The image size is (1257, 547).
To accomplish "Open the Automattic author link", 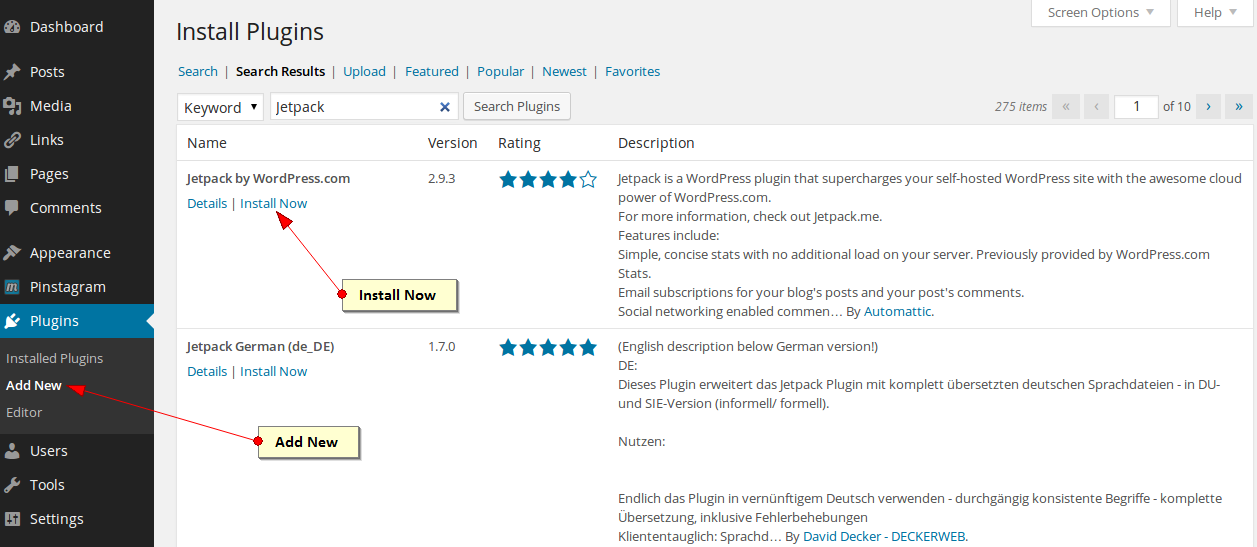I will click(x=897, y=311).
